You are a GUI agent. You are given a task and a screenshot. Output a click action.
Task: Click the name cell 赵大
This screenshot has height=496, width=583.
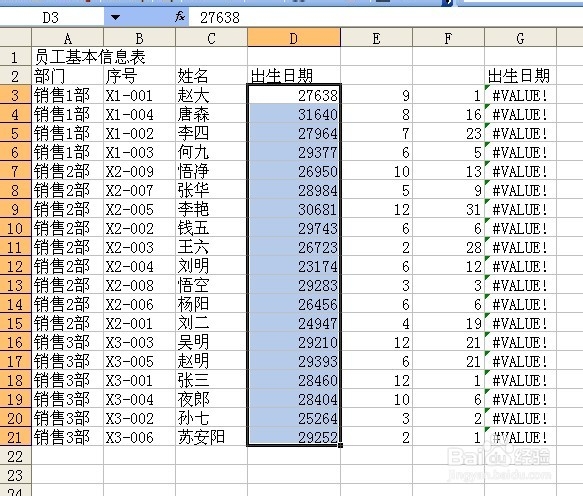(x=211, y=95)
